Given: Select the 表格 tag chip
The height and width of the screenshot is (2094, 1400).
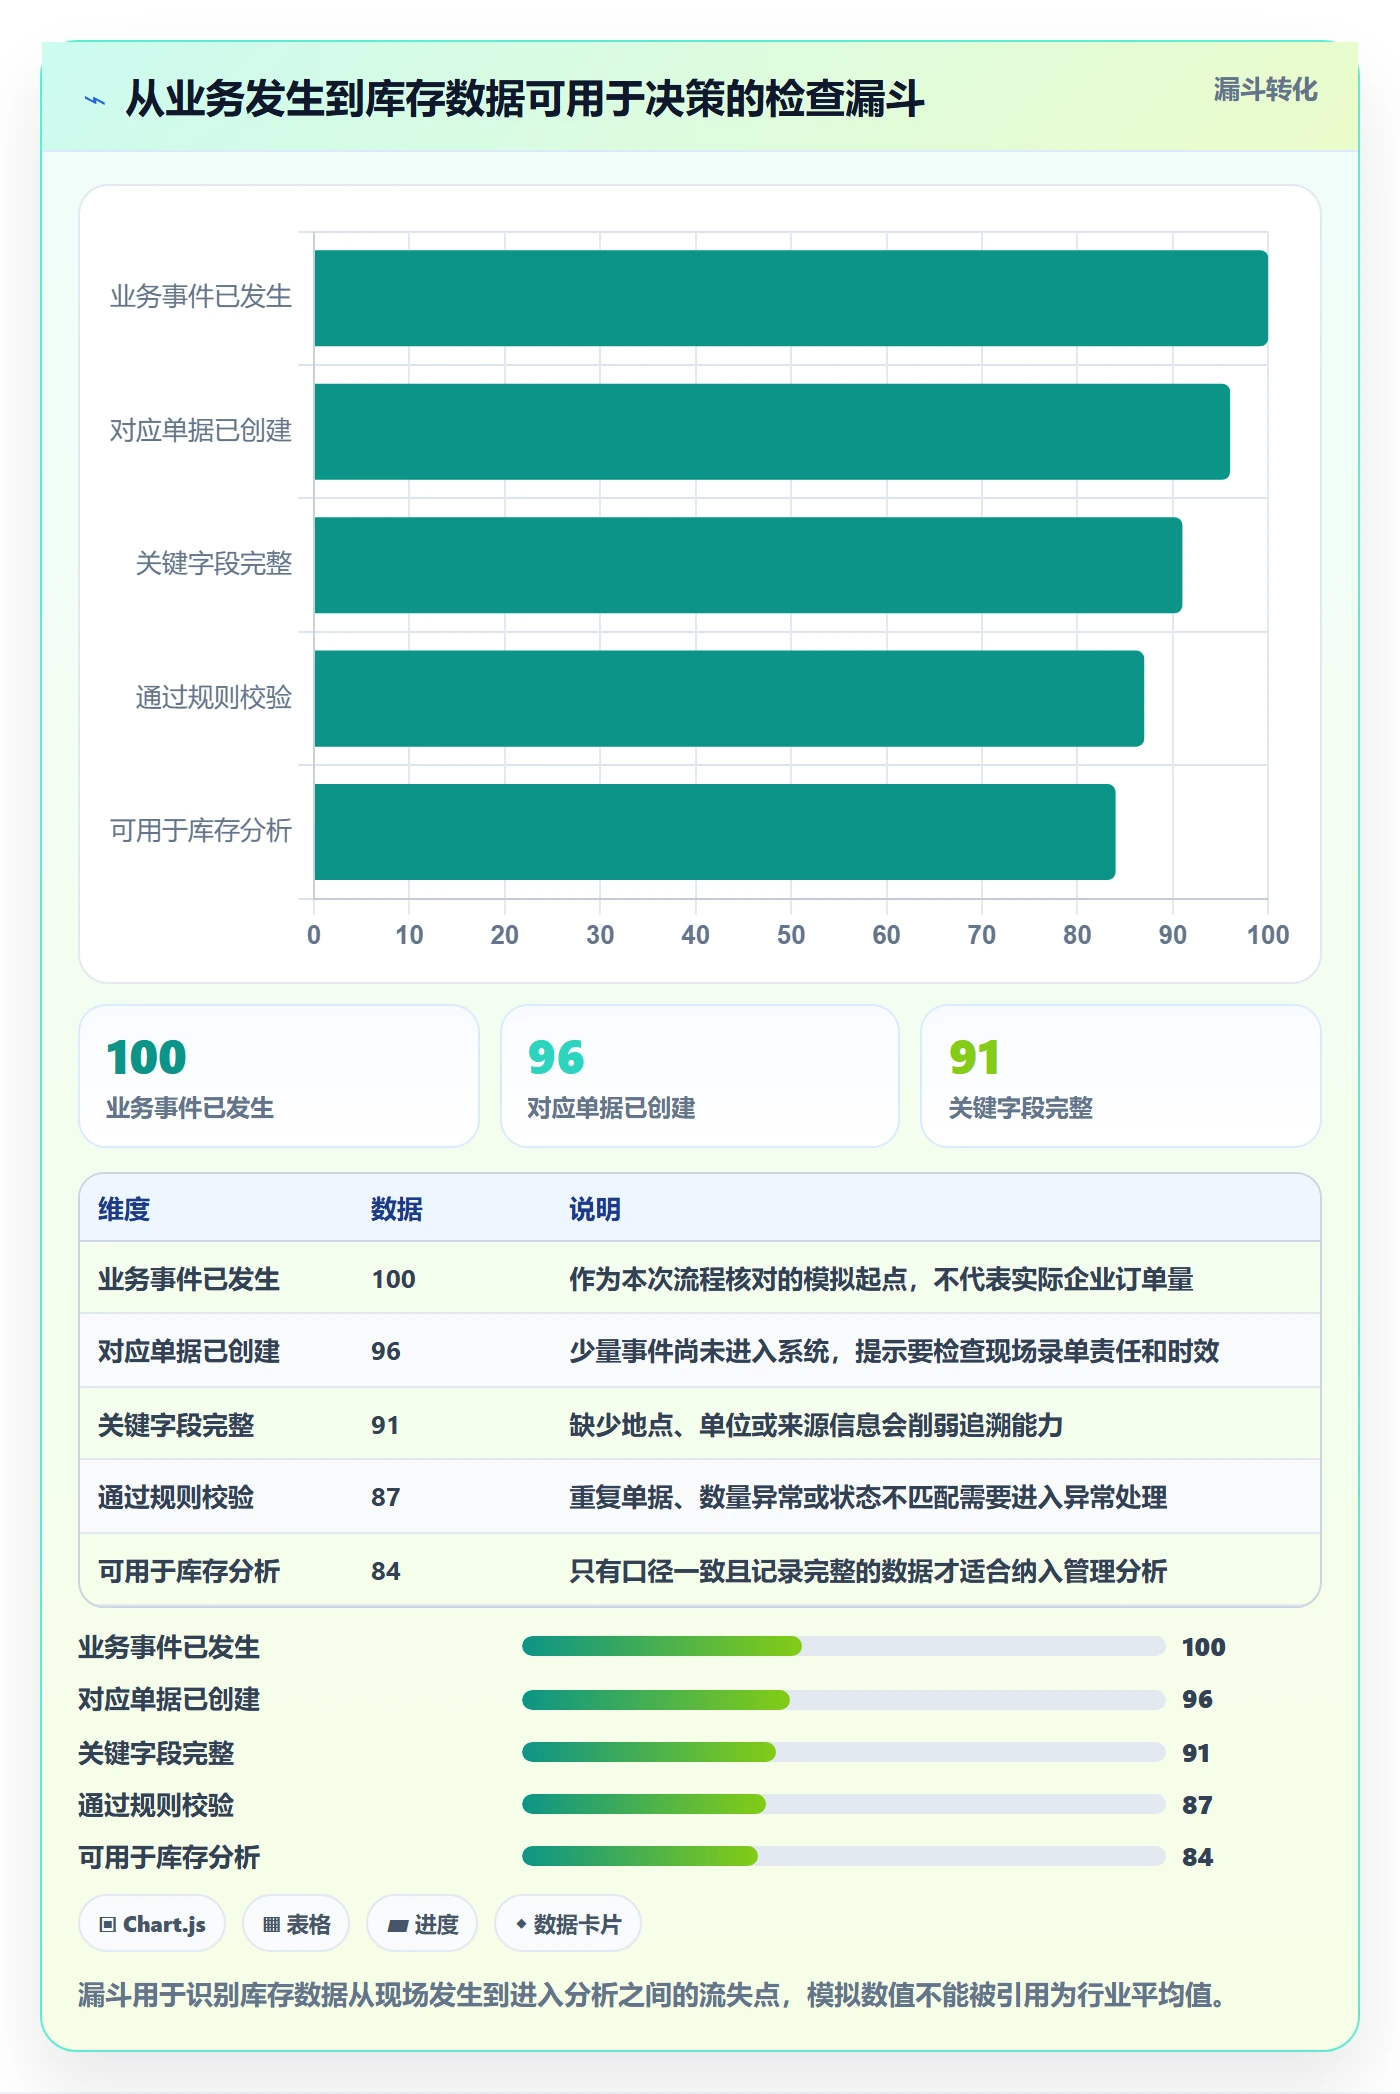Looking at the screenshot, I should [x=296, y=1923].
